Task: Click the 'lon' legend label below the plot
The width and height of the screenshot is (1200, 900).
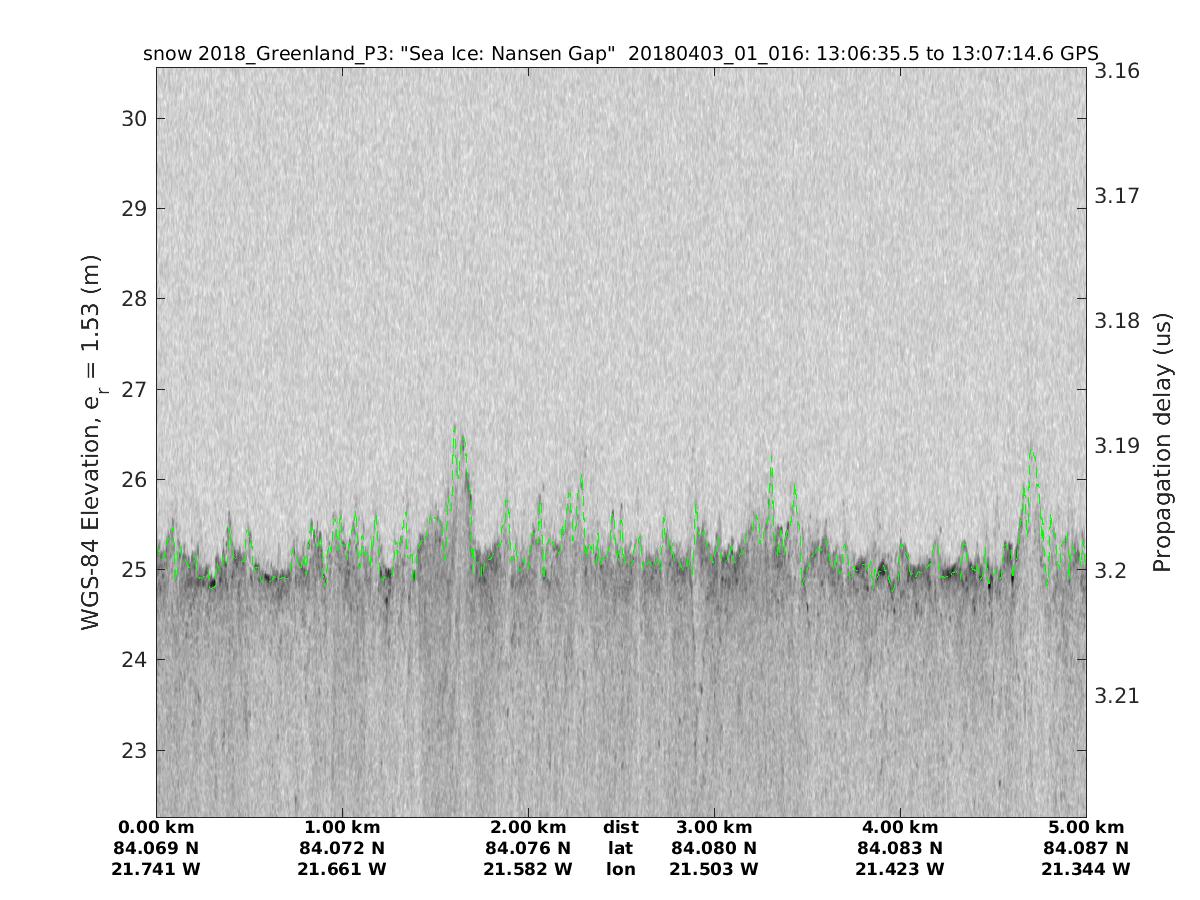Action: (621, 870)
